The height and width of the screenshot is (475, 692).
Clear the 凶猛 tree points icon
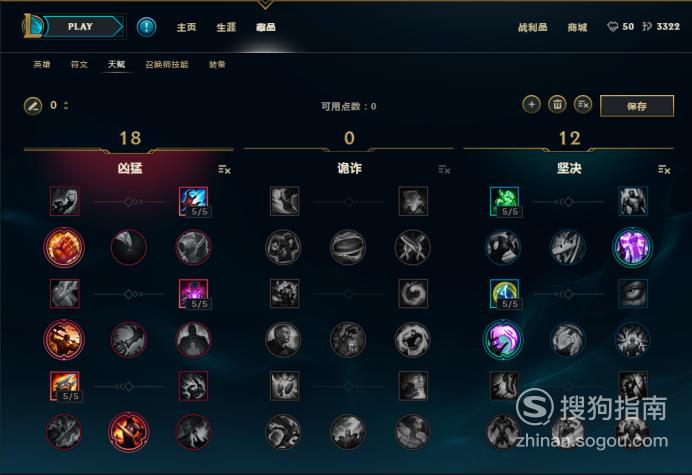(x=224, y=170)
